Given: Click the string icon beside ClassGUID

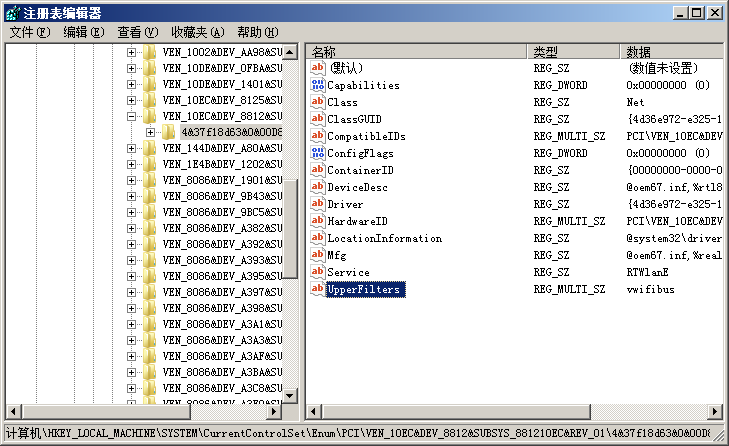Looking at the screenshot, I should (x=318, y=119).
